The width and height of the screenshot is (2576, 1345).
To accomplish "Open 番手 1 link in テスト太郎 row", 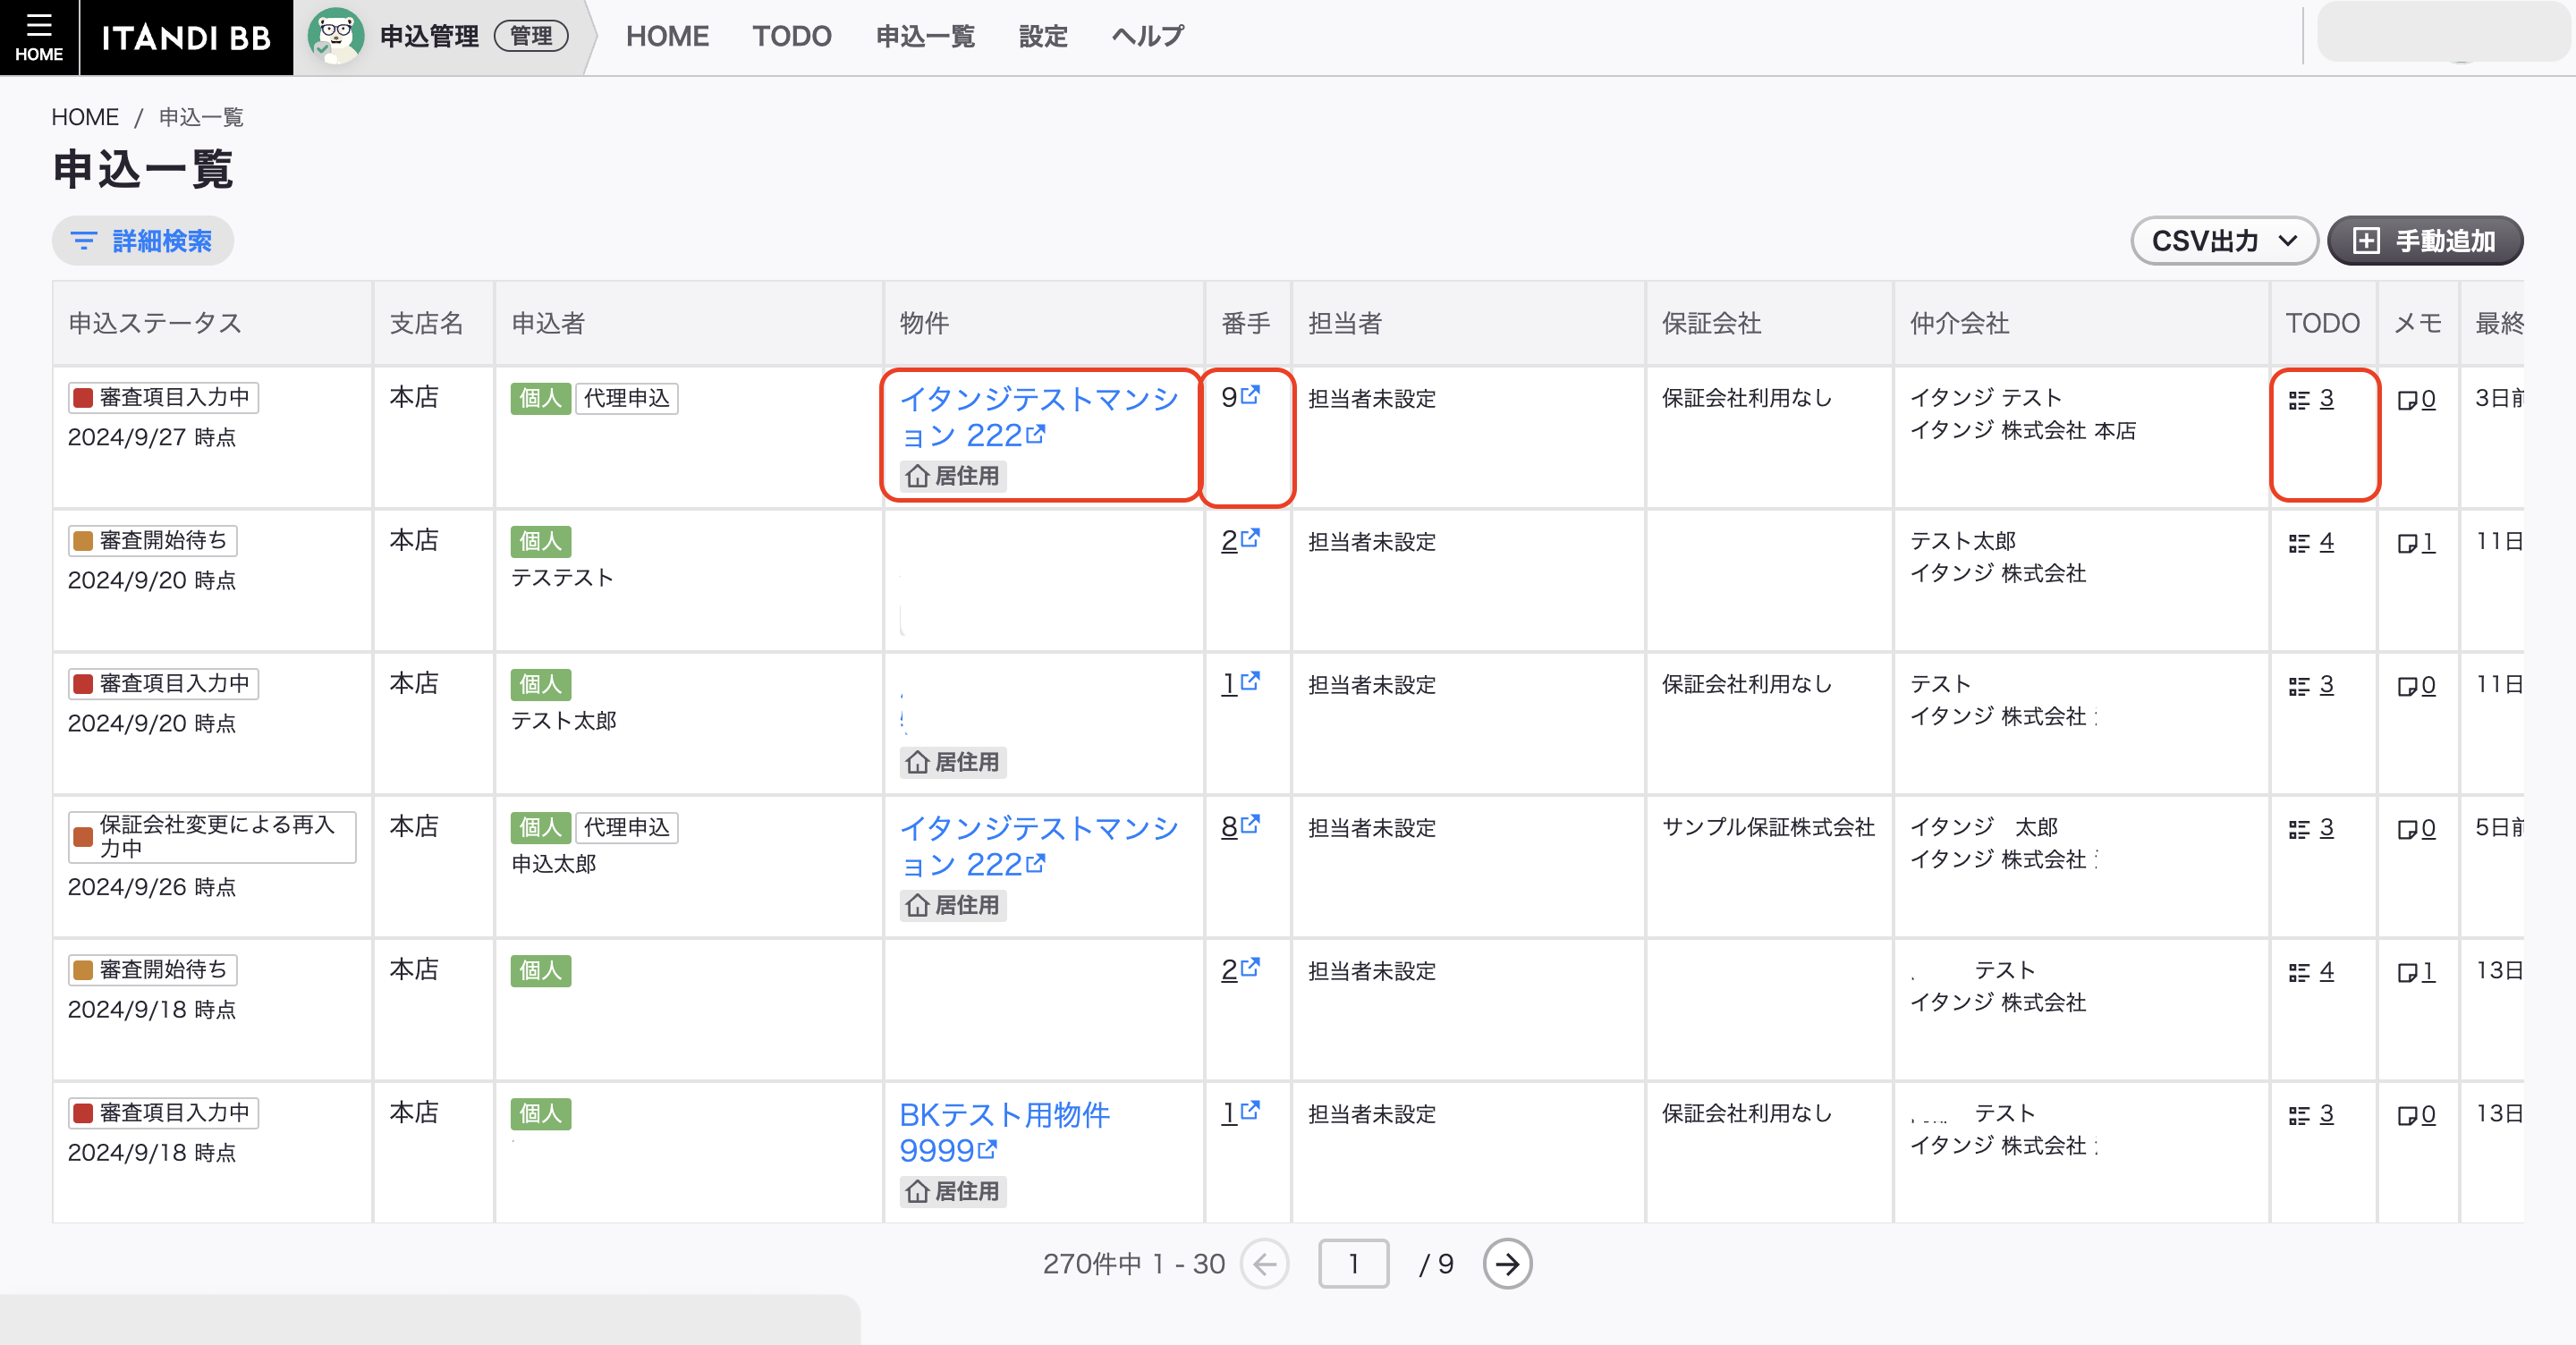I will click(1240, 684).
